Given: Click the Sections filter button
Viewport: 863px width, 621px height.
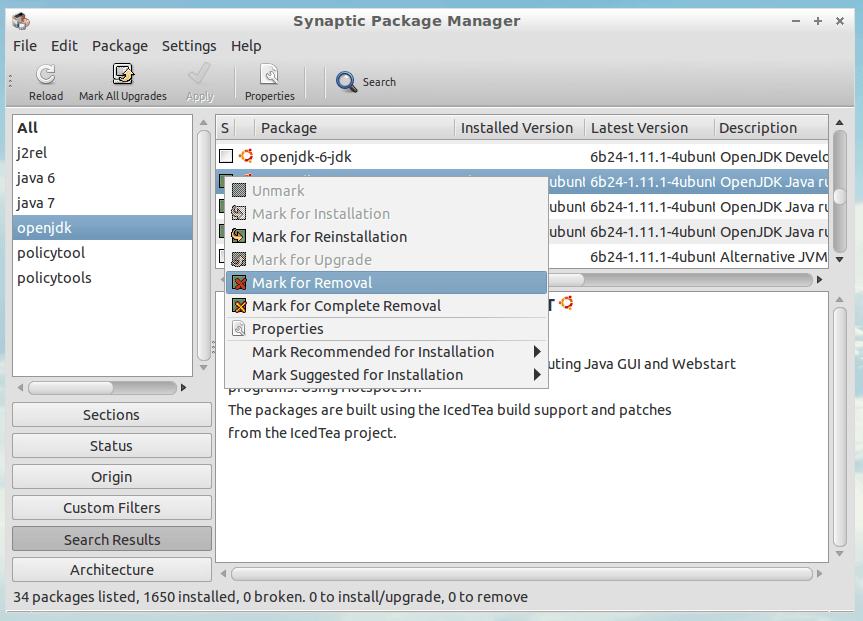Looking at the screenshot, I should pyautogui.click(x=112, y=415).
